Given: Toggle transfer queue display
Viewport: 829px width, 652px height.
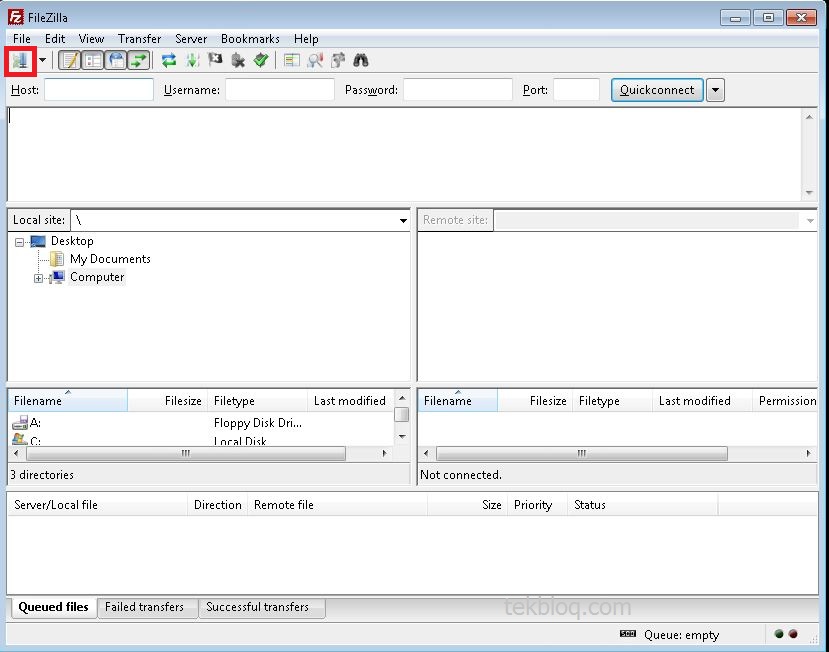Looking at the screenshot, I should coord(139,60).
